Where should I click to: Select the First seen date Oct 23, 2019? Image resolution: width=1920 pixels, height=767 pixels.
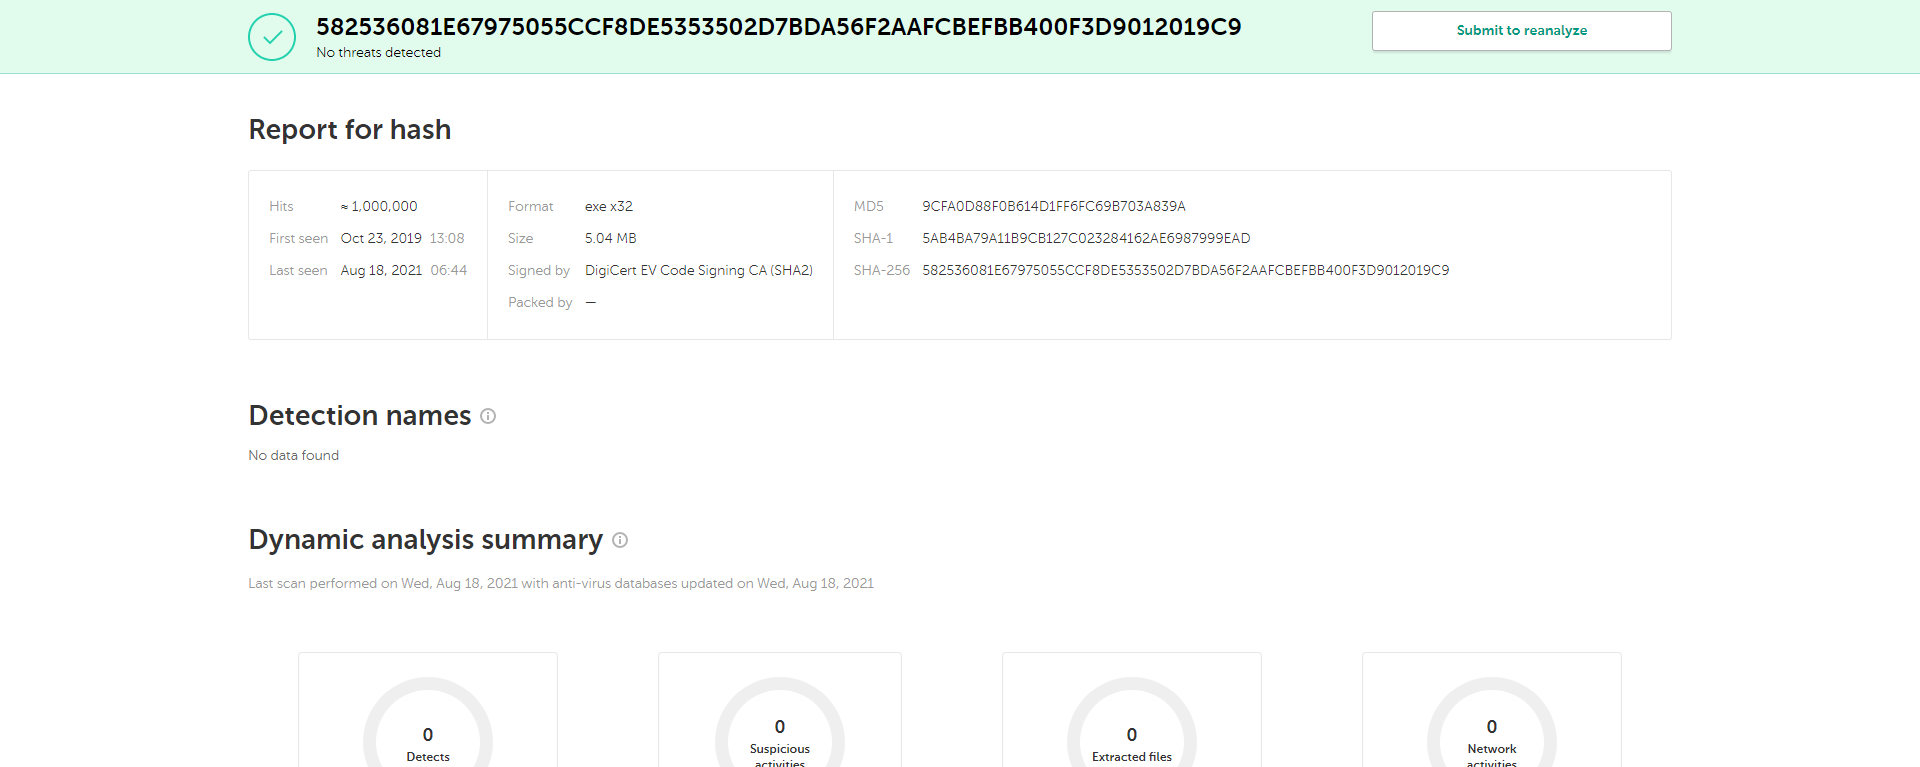381,238
